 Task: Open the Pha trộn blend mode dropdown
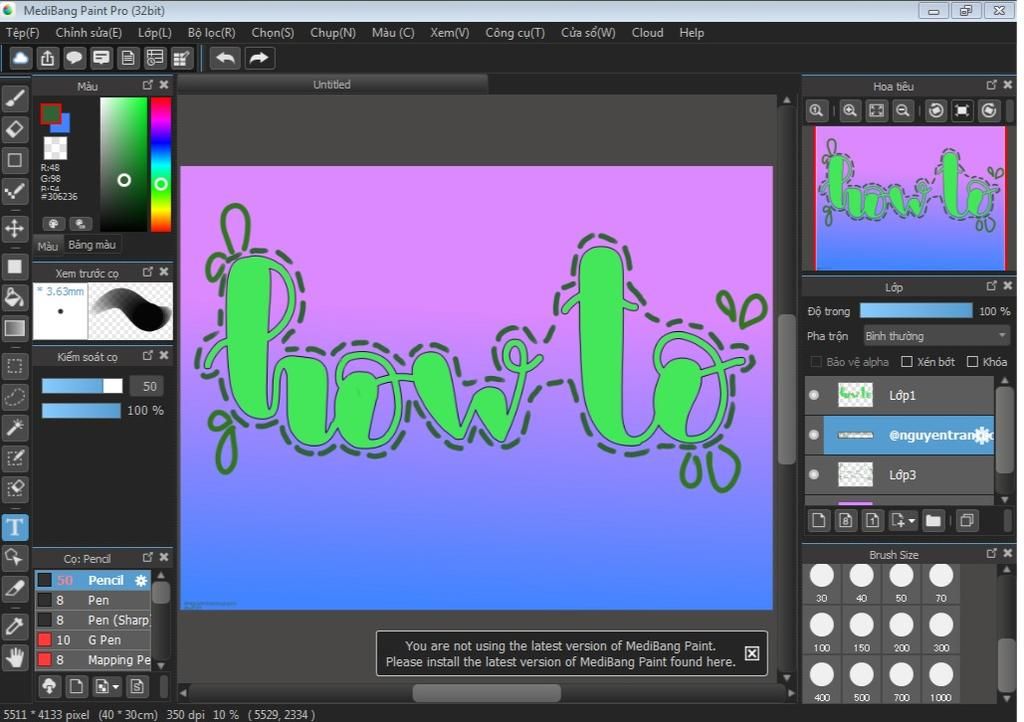click(x=936, y=336)
